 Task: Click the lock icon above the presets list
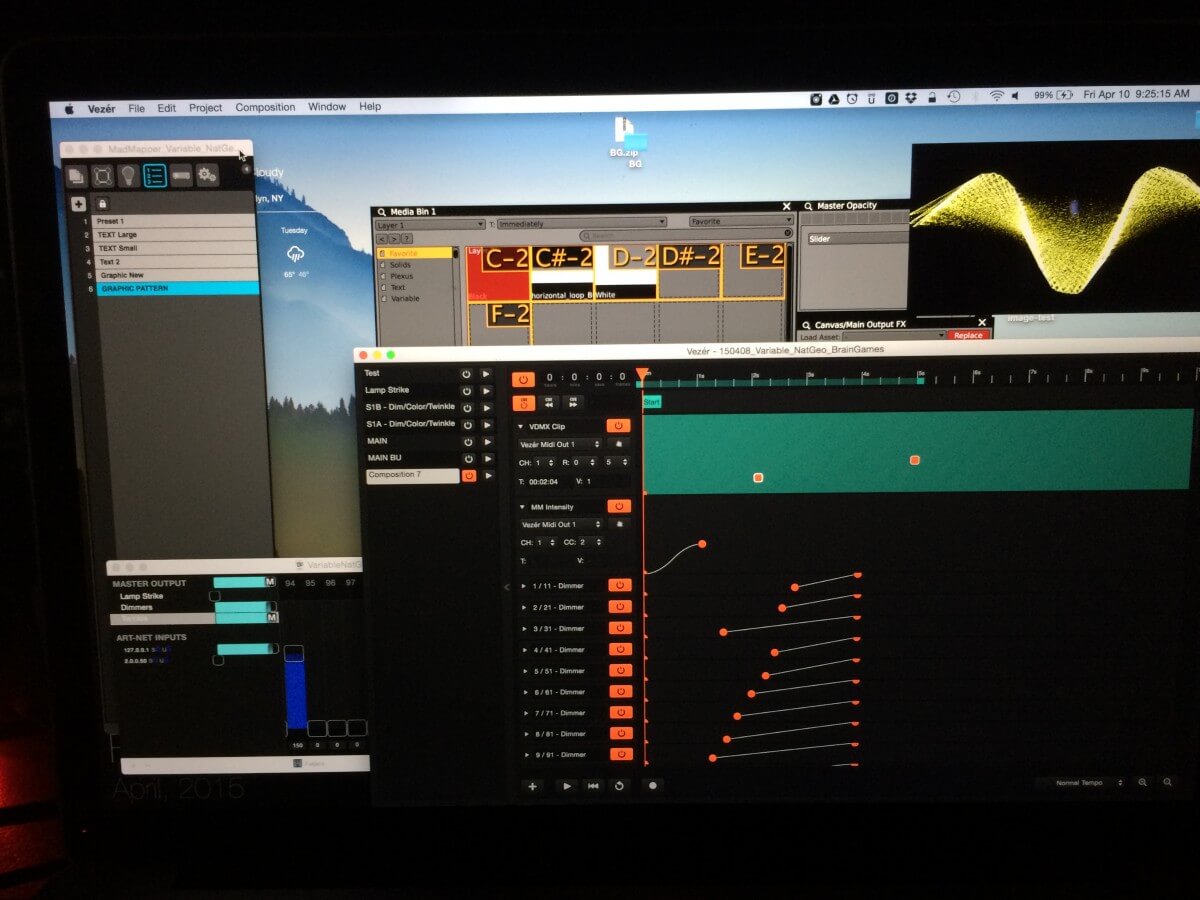[x=103, y=204]
